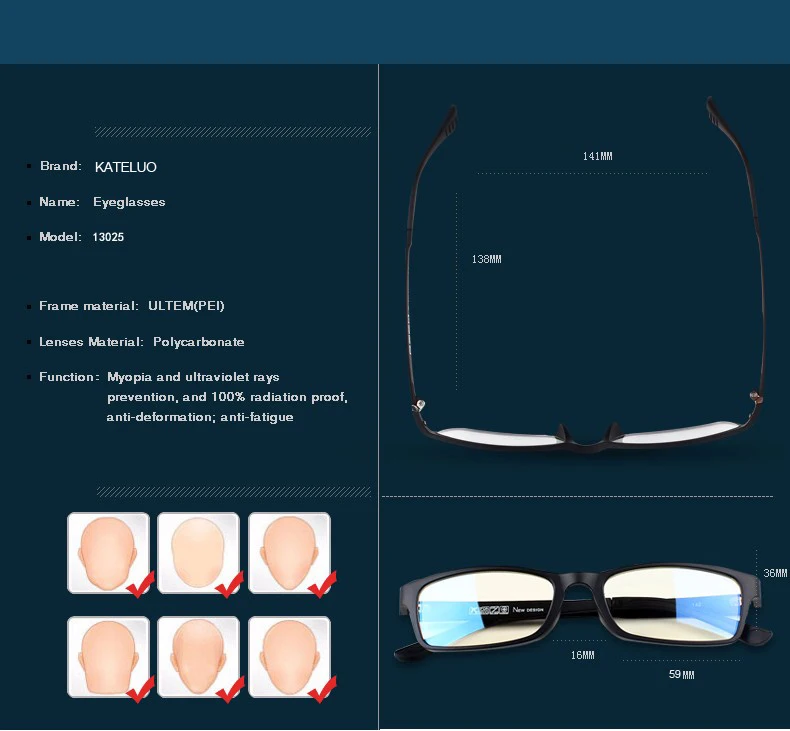Click the 141MM width measurement
The image size is (790, 731).
598,156
